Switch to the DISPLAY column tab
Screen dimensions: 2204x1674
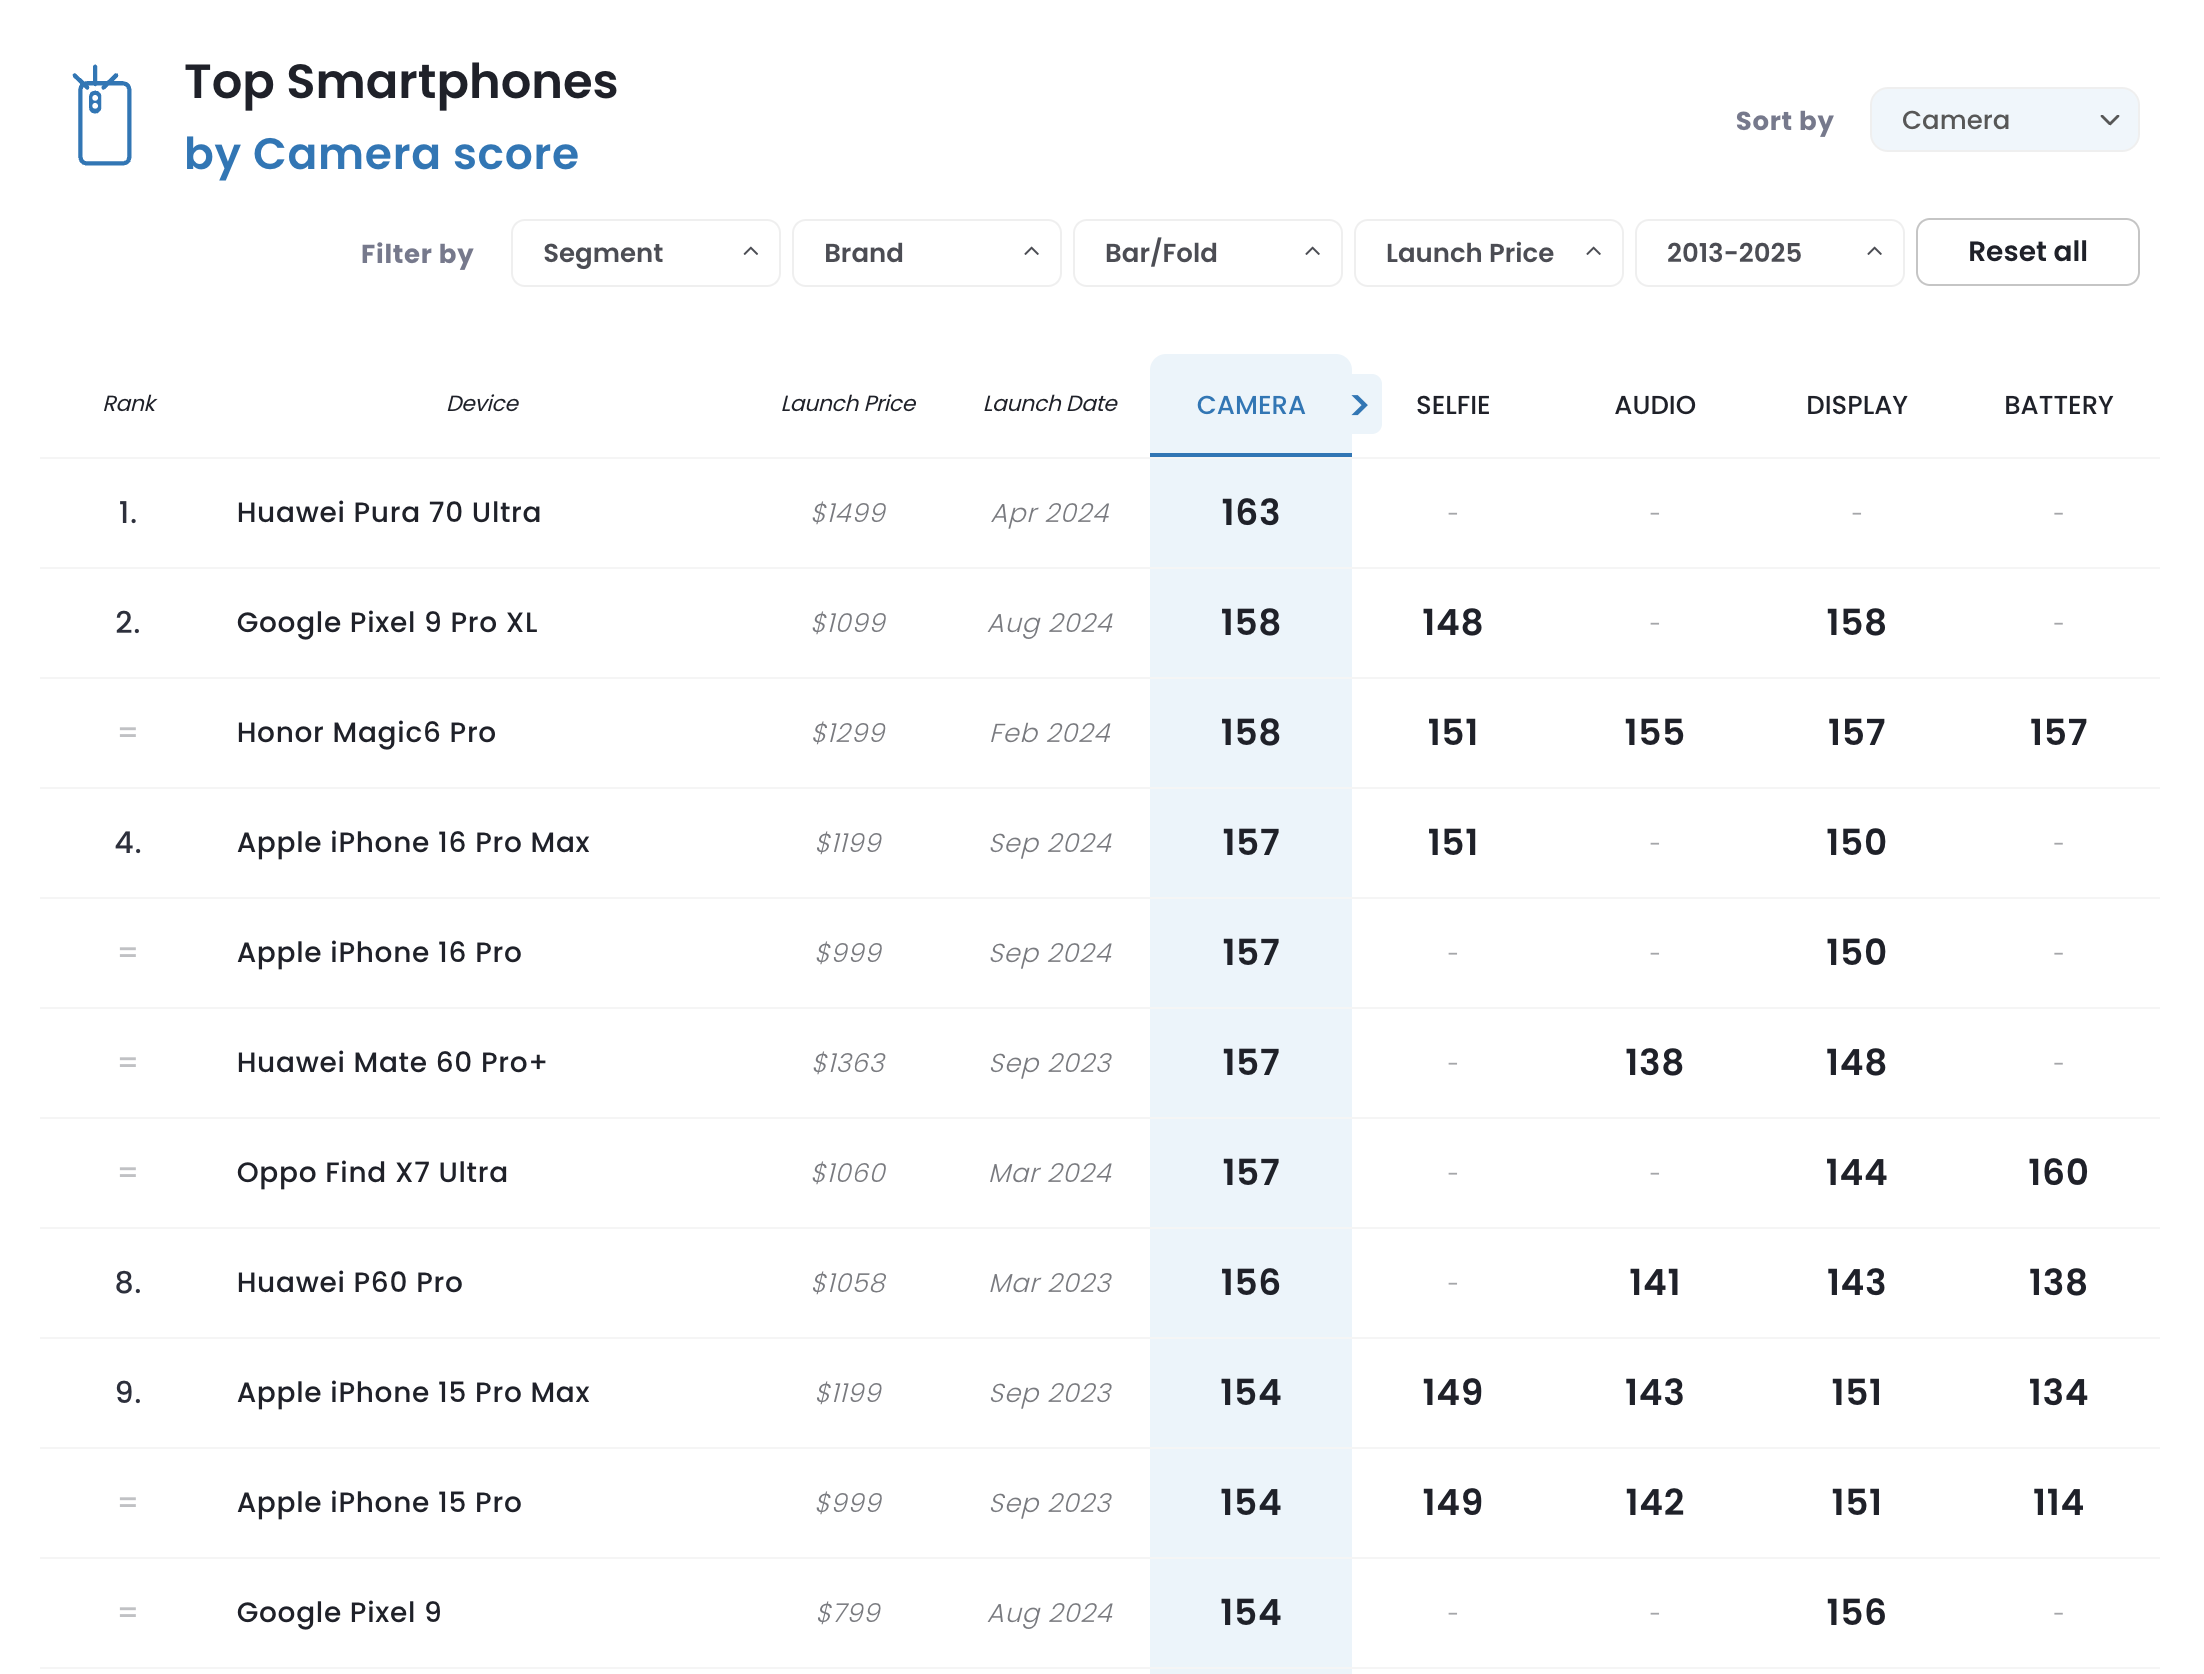1856,405
